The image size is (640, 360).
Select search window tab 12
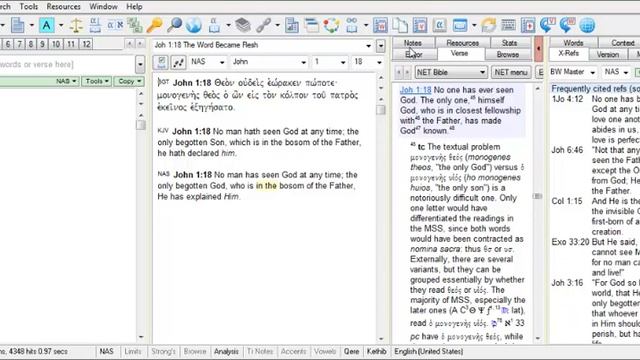[x=86, y=44]
